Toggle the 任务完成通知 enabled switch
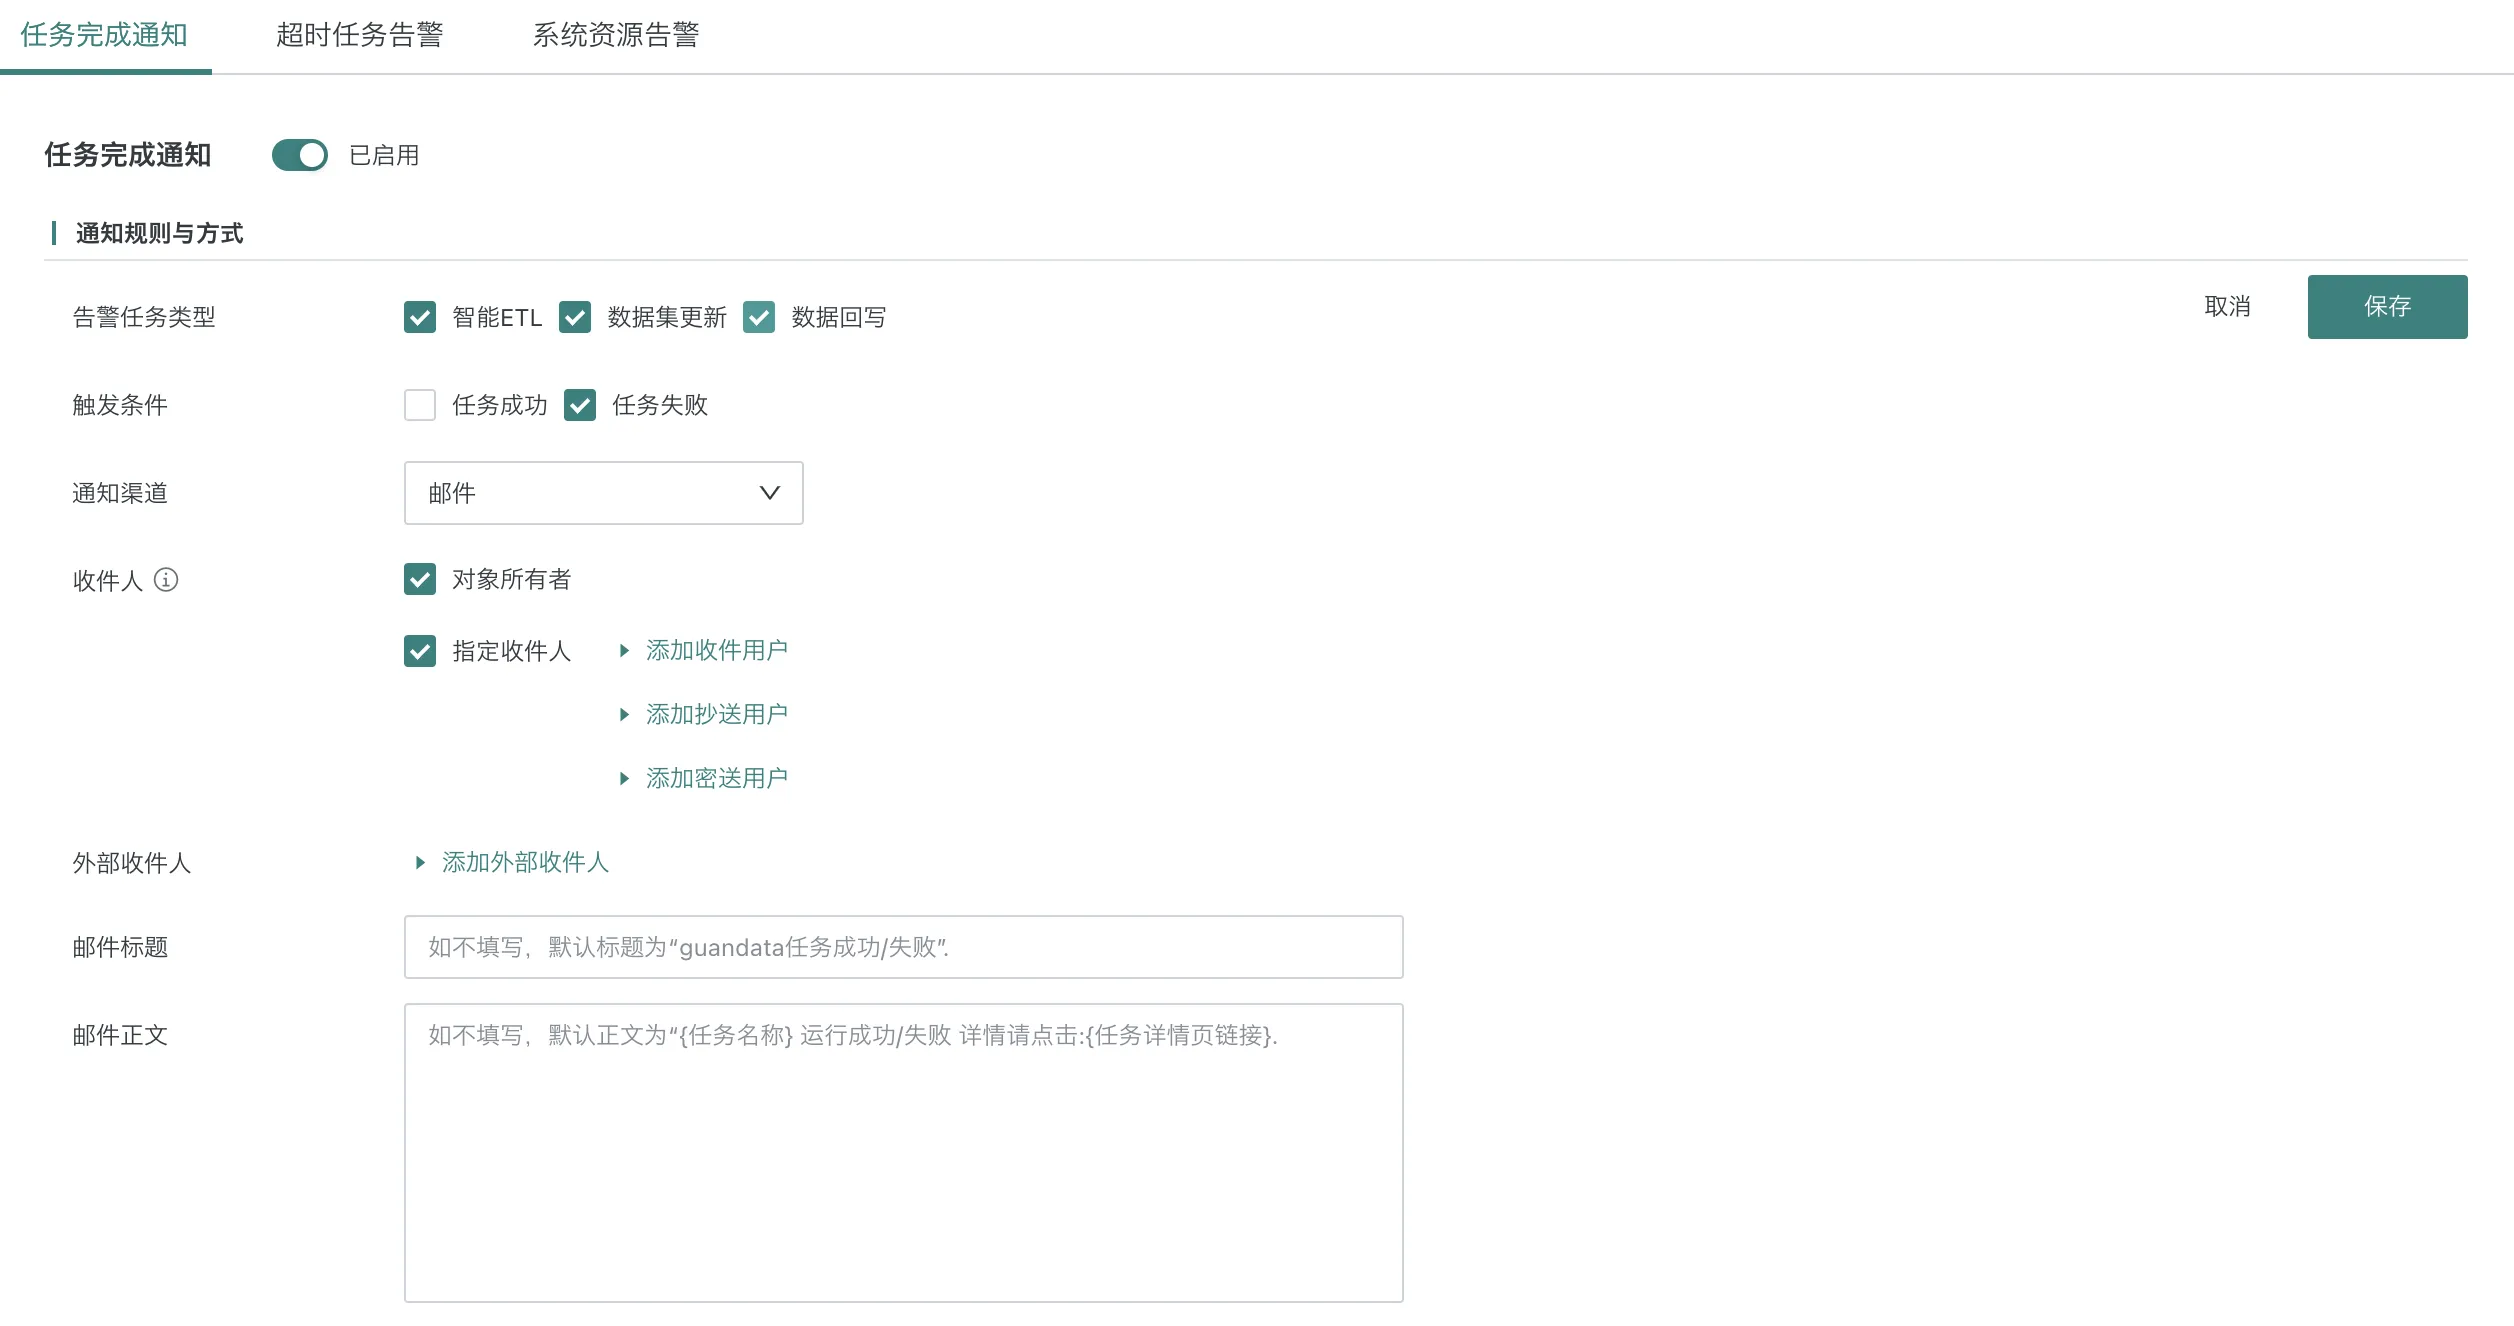This screenshot has height=1326, width=2514. pos(300,155)
